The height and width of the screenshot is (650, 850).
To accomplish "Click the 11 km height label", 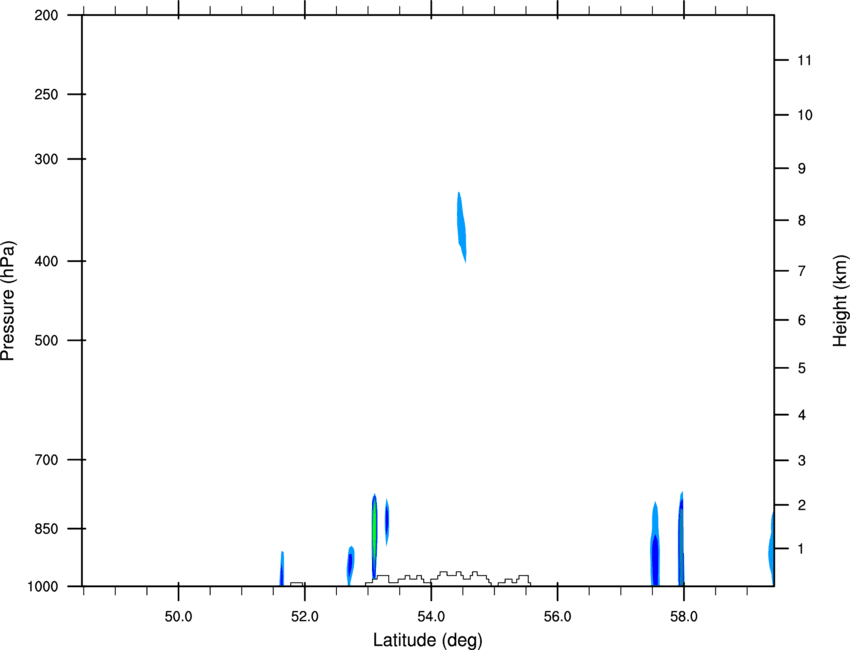I will (x=804, y=60).
